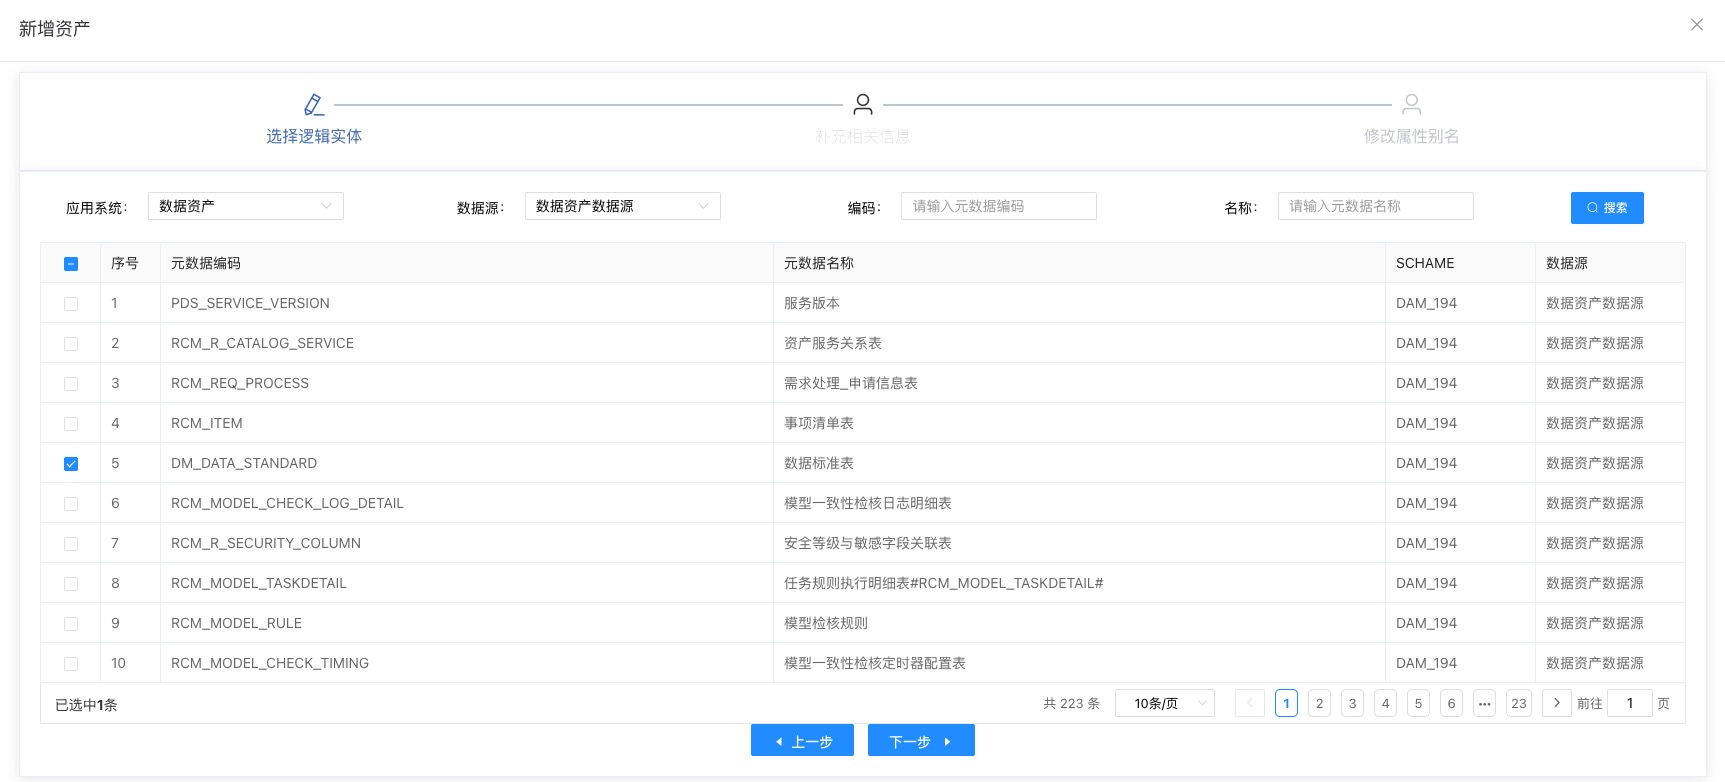Click the 搜索 search button
The width and height of the screenshot is (1725, 782).
pyautogui.click(x=1607, y=208)
